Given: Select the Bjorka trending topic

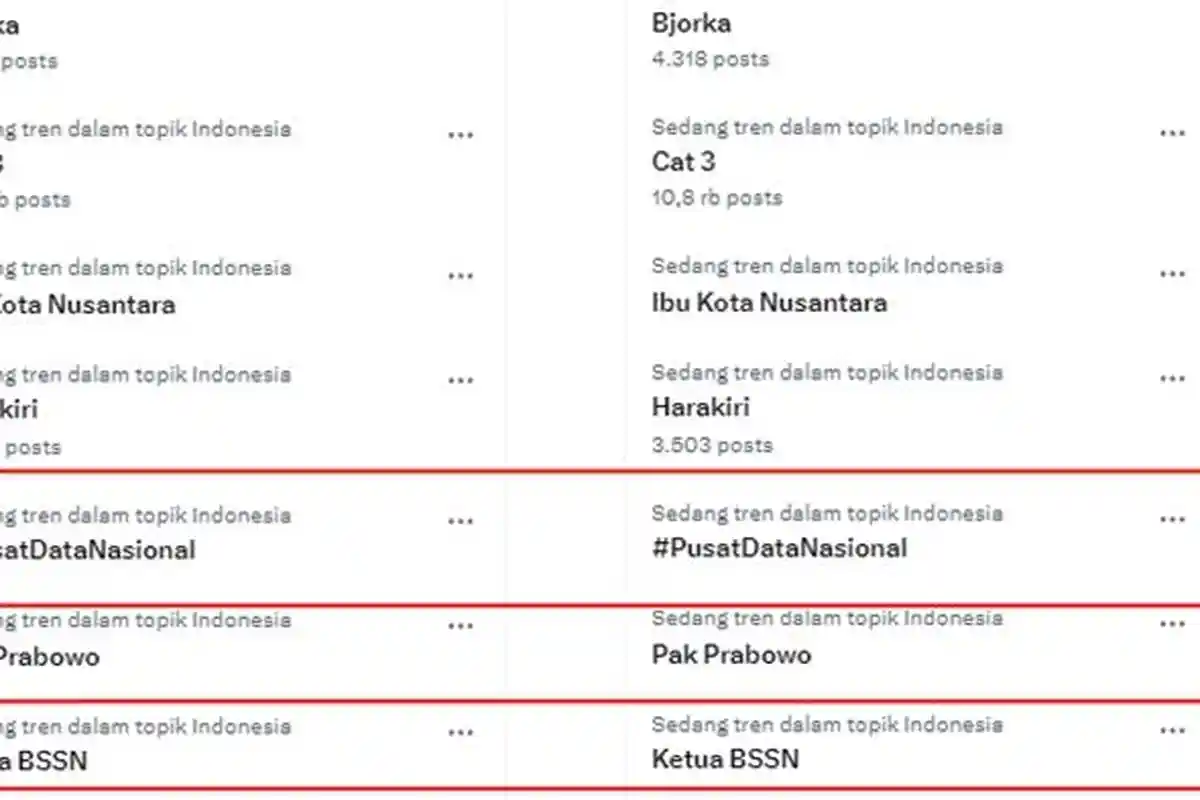Looking at the screenshot, I should (690, 22).
